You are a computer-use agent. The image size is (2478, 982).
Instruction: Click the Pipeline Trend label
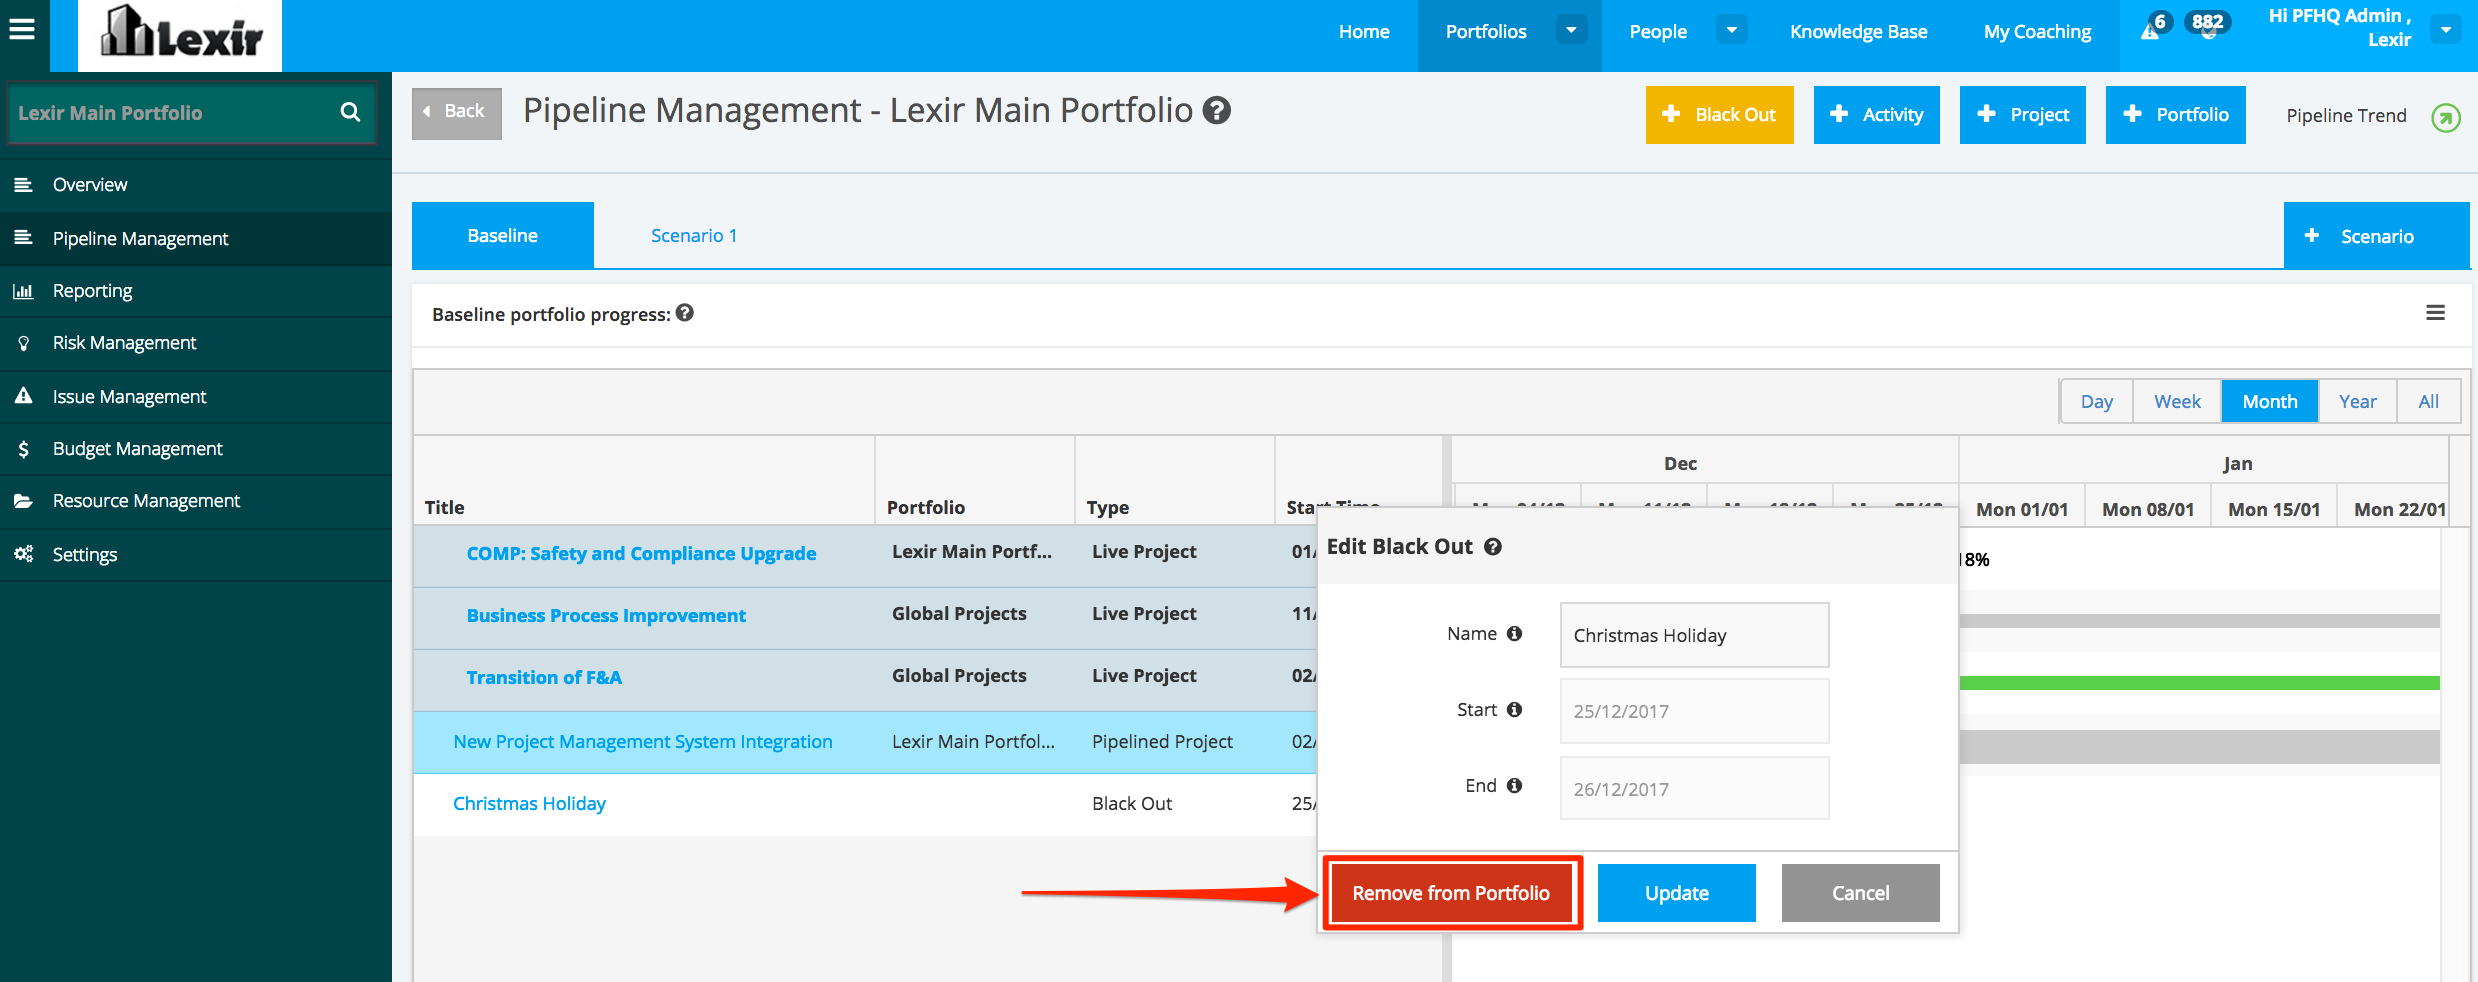click(x=2346, y=115)
